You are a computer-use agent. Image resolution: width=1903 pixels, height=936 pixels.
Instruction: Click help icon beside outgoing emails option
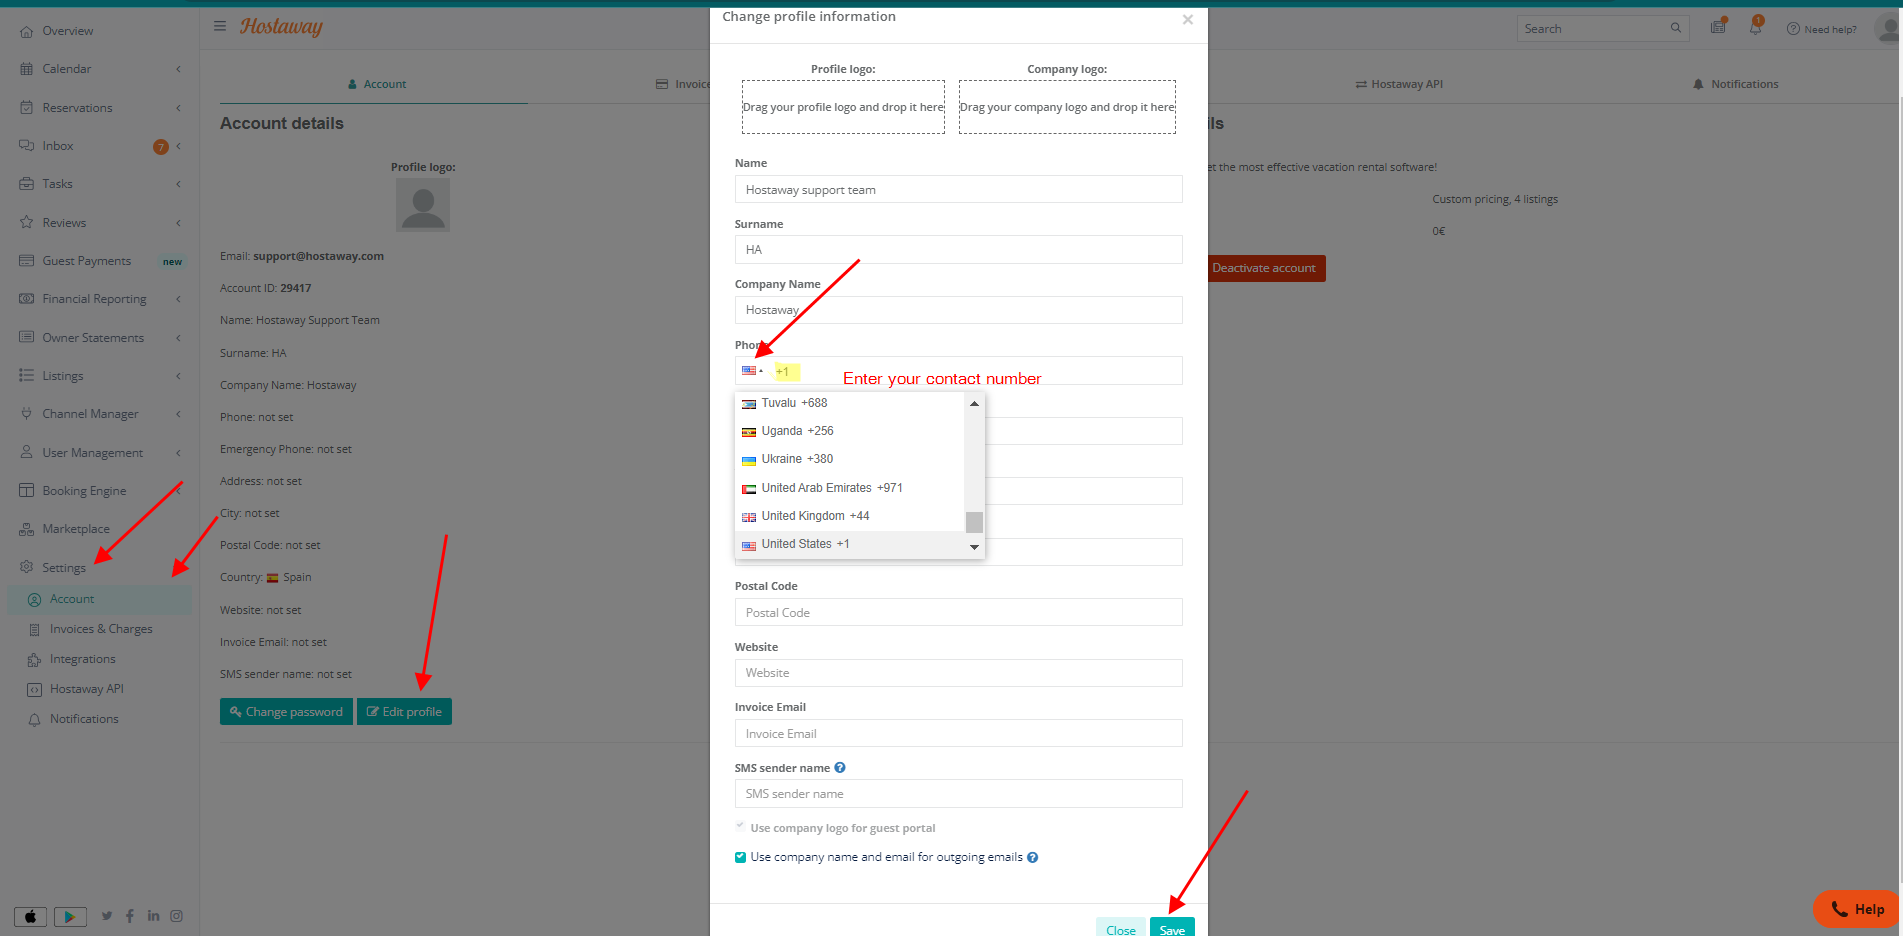click(1033, 857)
